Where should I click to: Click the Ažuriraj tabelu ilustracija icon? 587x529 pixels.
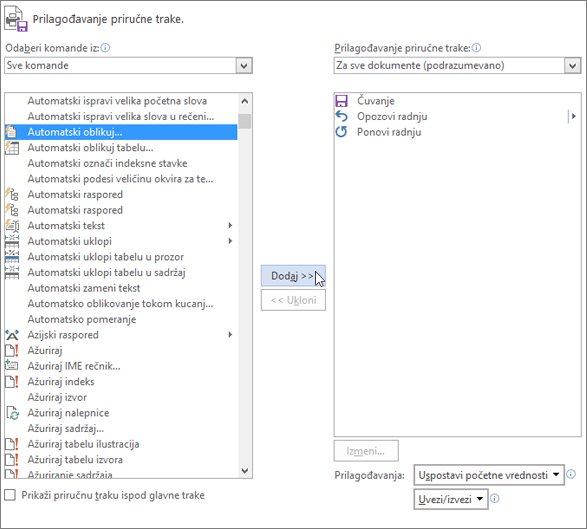12,444
